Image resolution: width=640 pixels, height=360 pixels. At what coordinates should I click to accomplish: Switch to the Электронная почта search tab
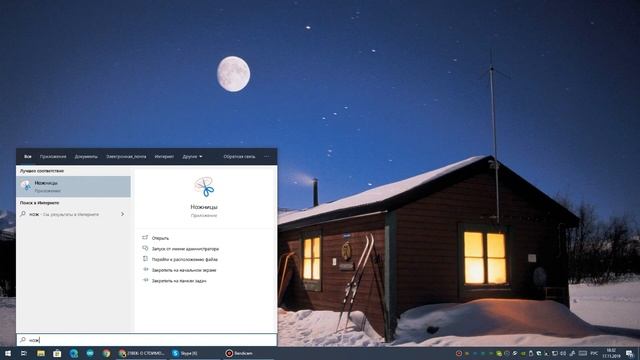tap(126, 157)
